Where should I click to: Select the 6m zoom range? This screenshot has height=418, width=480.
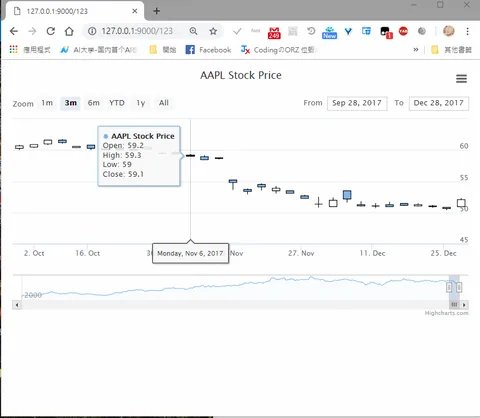click(x=94, y=103)
